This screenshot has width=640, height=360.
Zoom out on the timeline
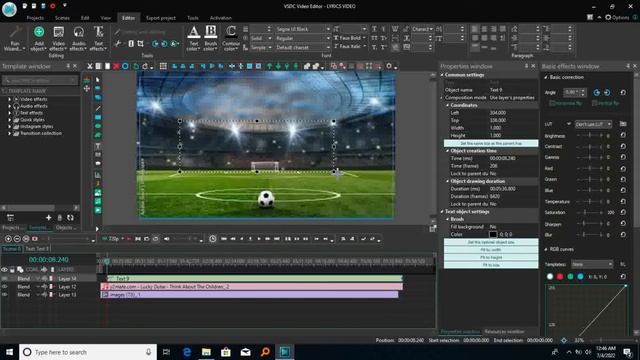[x=17, y=239]
